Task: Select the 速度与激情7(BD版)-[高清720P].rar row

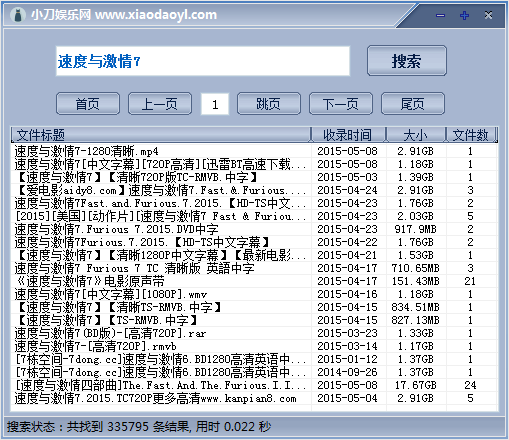Action: coord(255,333)
